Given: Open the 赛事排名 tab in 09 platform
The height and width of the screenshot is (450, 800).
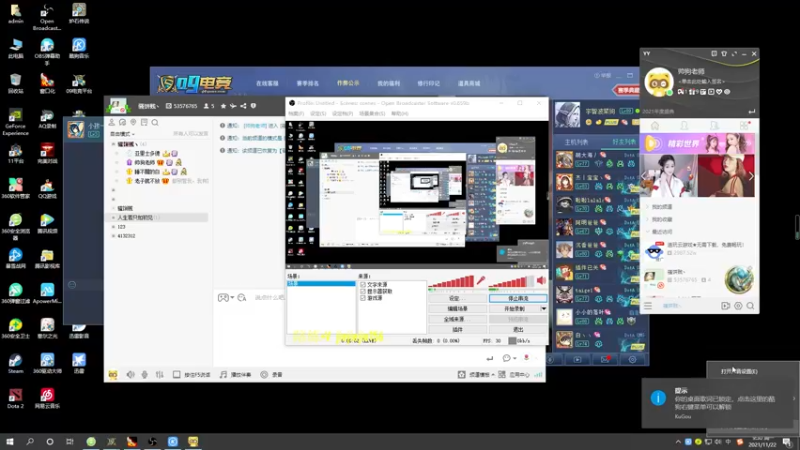Looking at the screenshot, I should [x=308, y=83].
